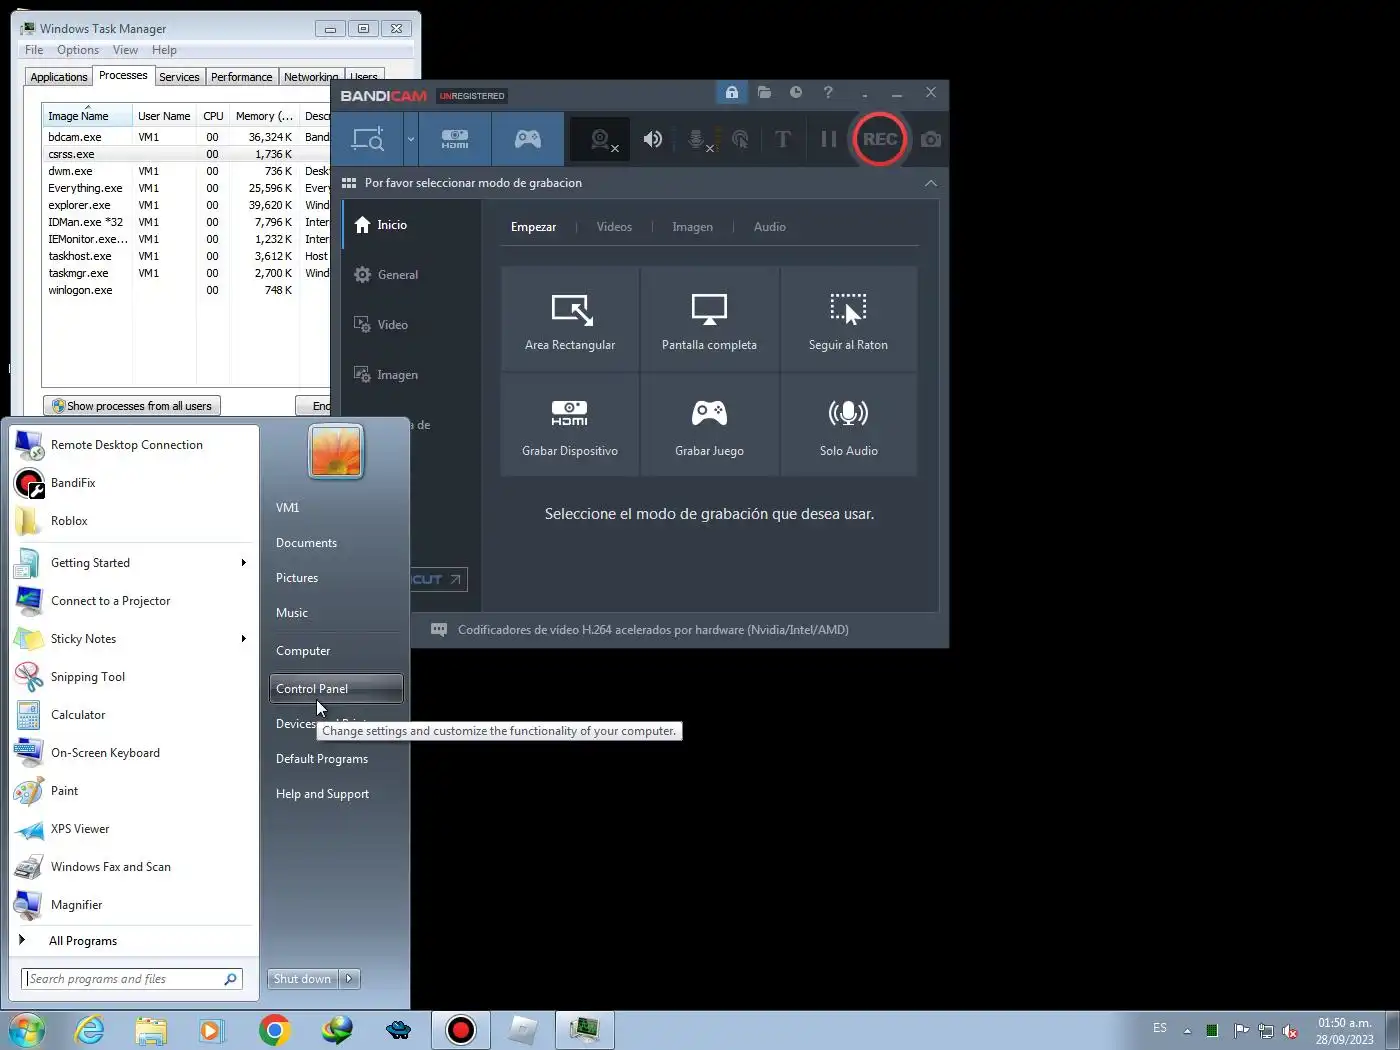Start recording with the REC button

point(880,139)
